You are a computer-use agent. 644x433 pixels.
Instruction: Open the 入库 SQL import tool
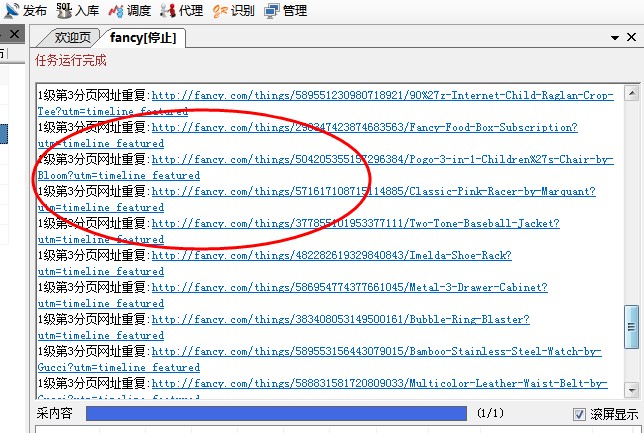pos(78,11)
